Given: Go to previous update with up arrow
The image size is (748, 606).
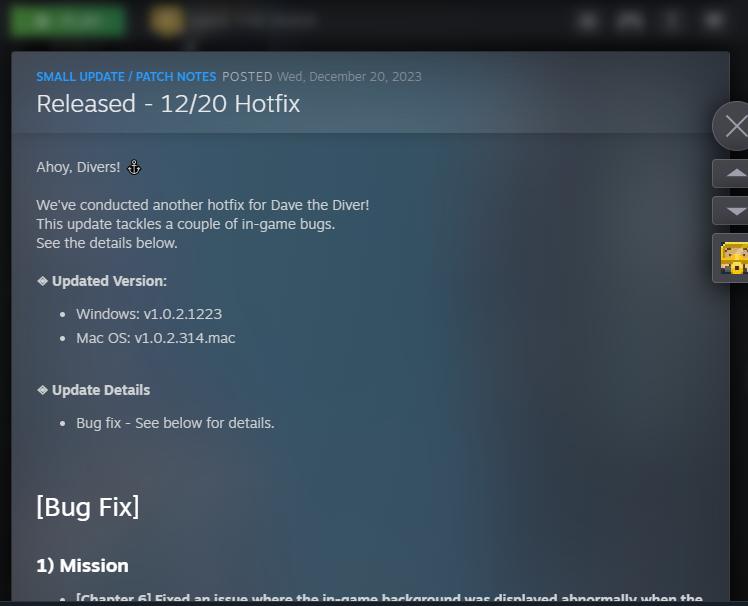Looking at the screenshot, I should [x=731, y=173].
